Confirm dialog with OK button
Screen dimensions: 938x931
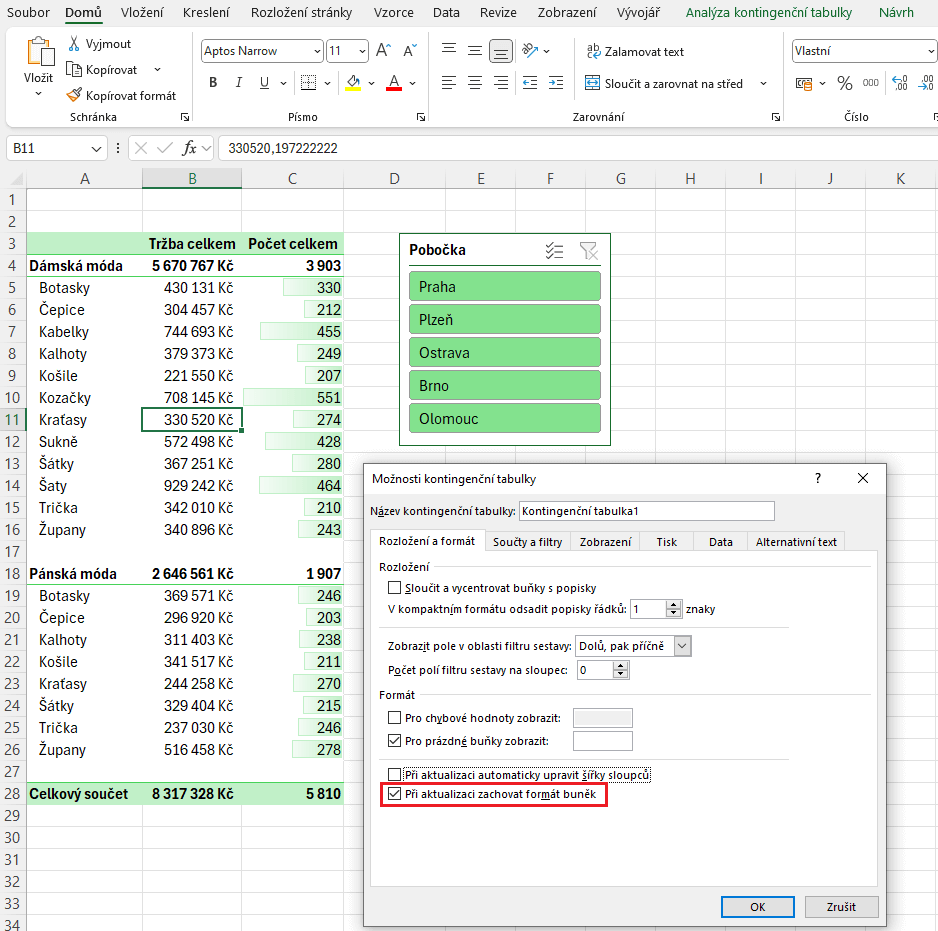pos(757,907)
